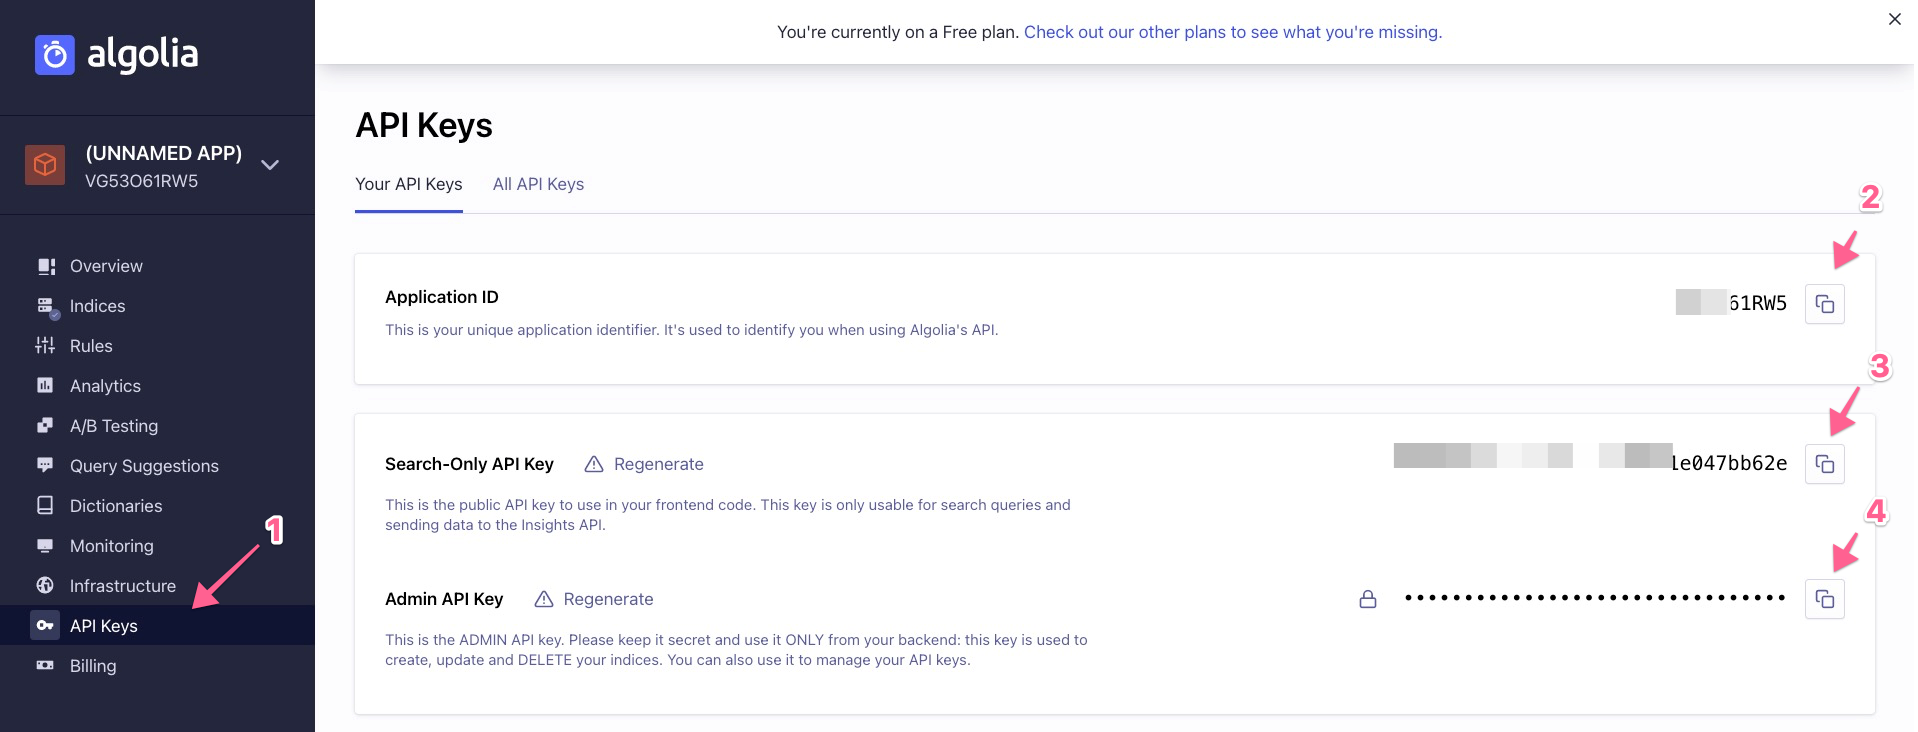The image size is (1918, 732).
Task: Dismiss the Free plan banner
Action: [x=1894, y=19]
